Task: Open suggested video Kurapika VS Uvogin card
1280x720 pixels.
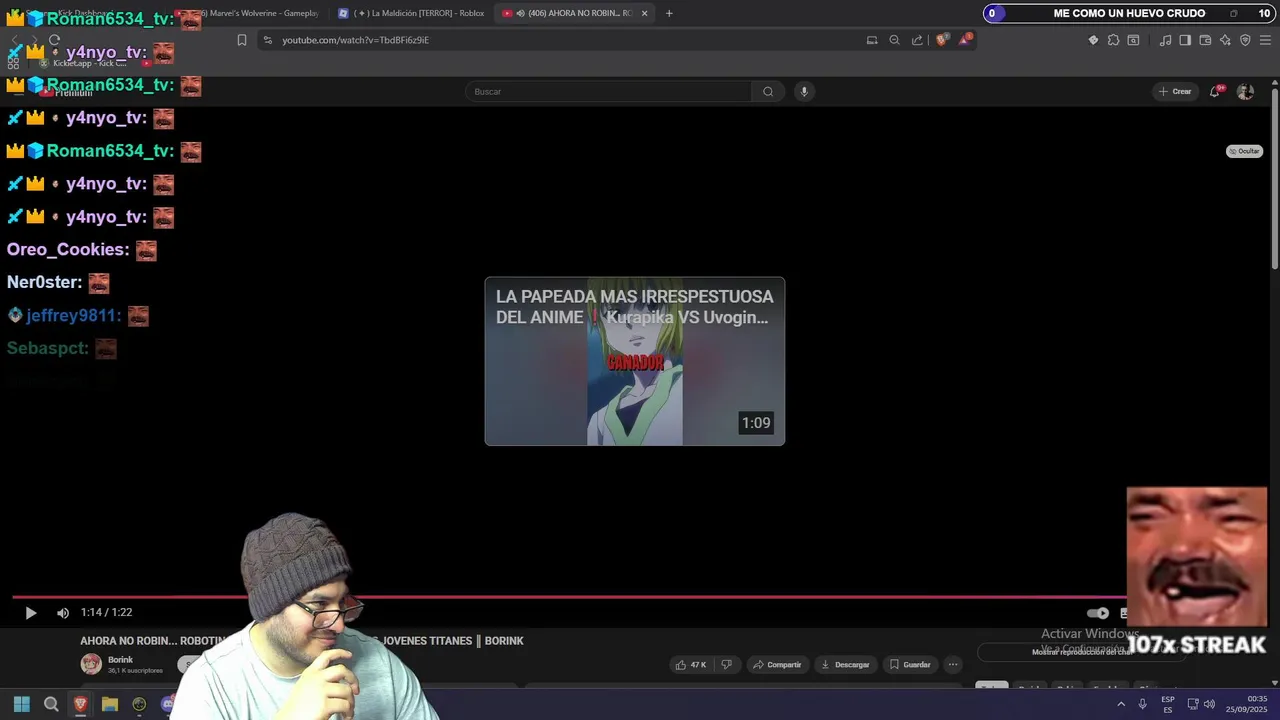Action: coord(635,361)
